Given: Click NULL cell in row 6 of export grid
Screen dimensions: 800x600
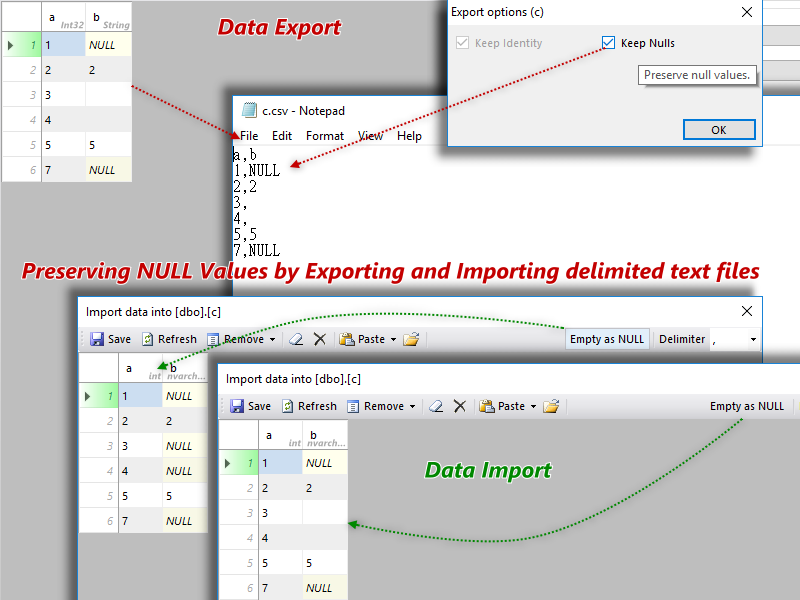Looking at the screenshot, I should pos(108,170).
